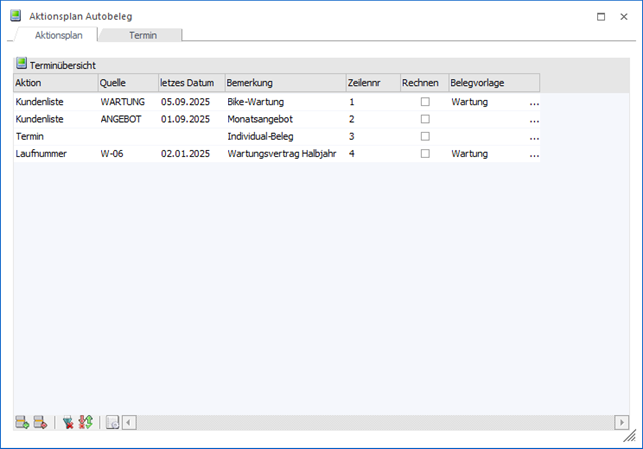643x449 pixels.
Task: Click the delete row icon in bottom toolbar
Action: point(40,422)
